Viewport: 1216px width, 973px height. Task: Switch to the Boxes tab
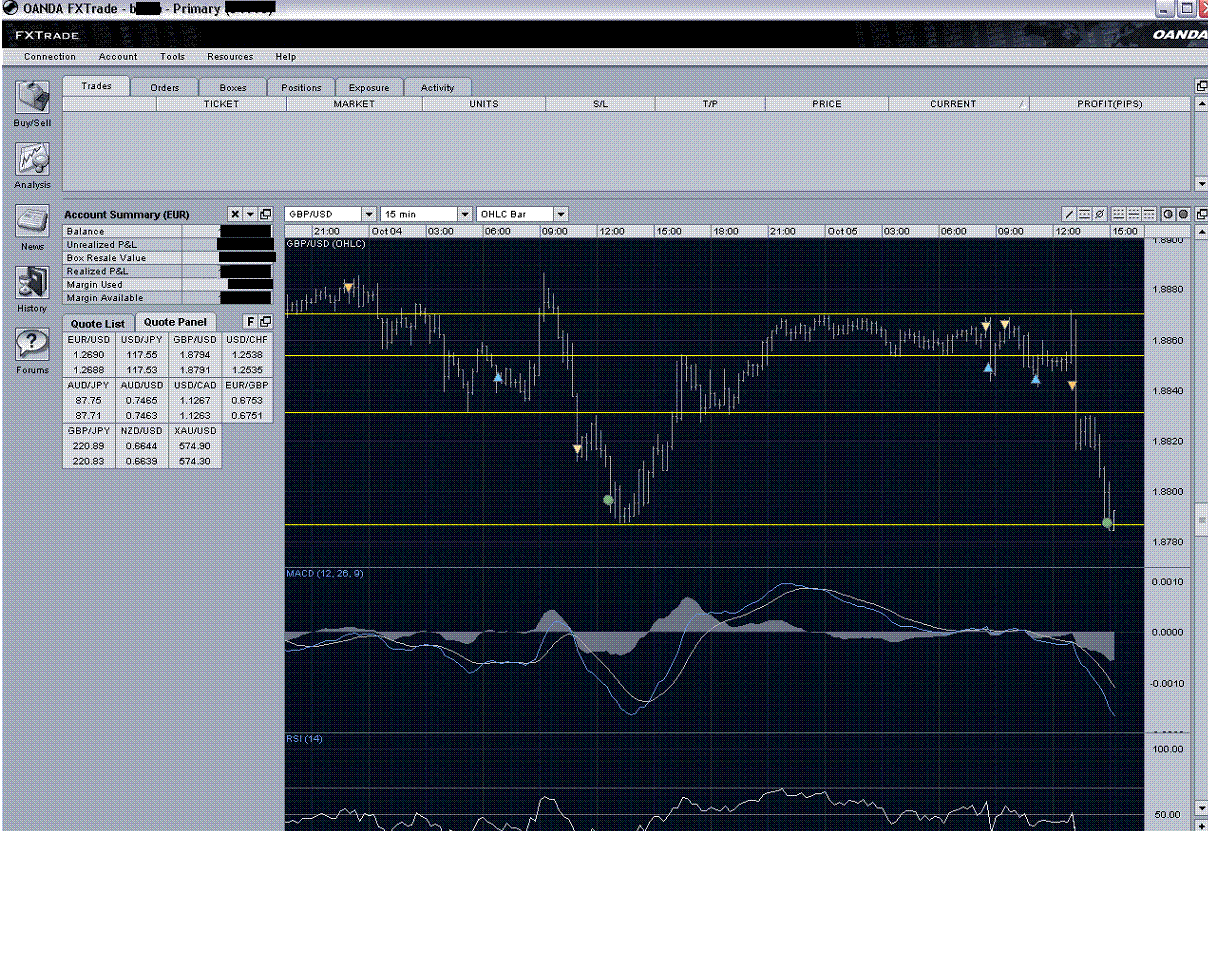[x=233, y=87]
